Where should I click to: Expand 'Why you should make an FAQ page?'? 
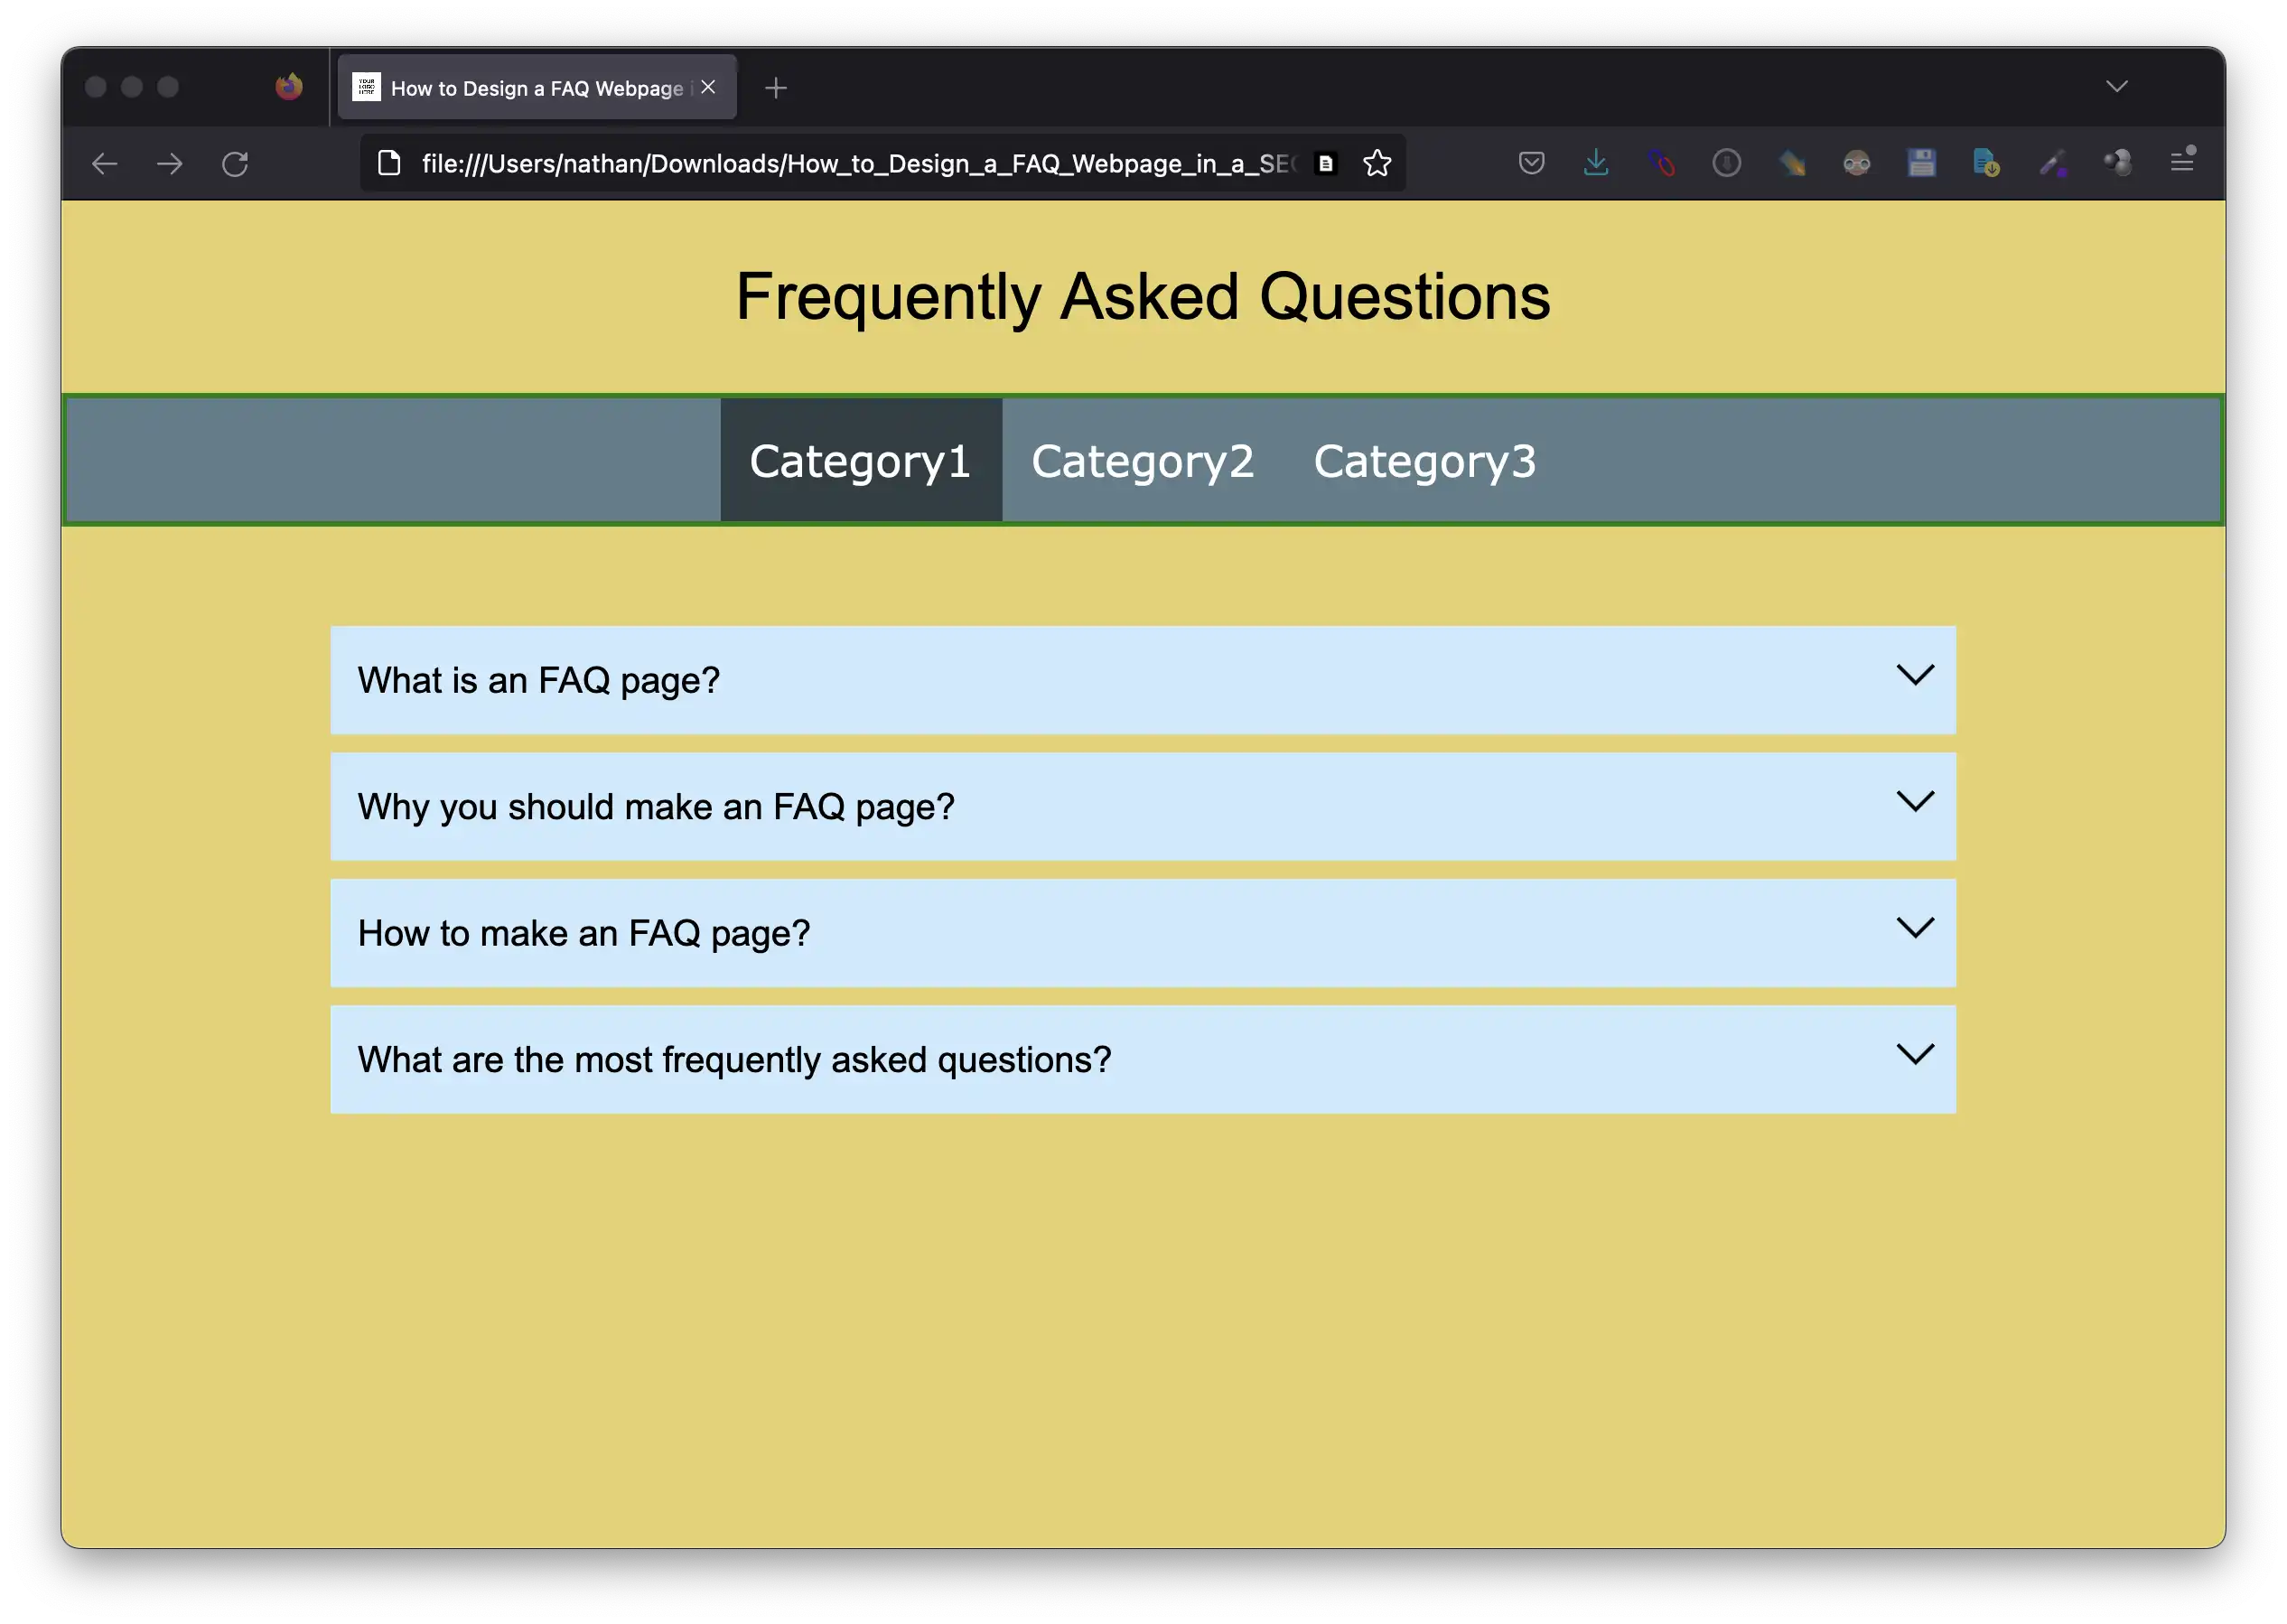(x=1916, y=802)
